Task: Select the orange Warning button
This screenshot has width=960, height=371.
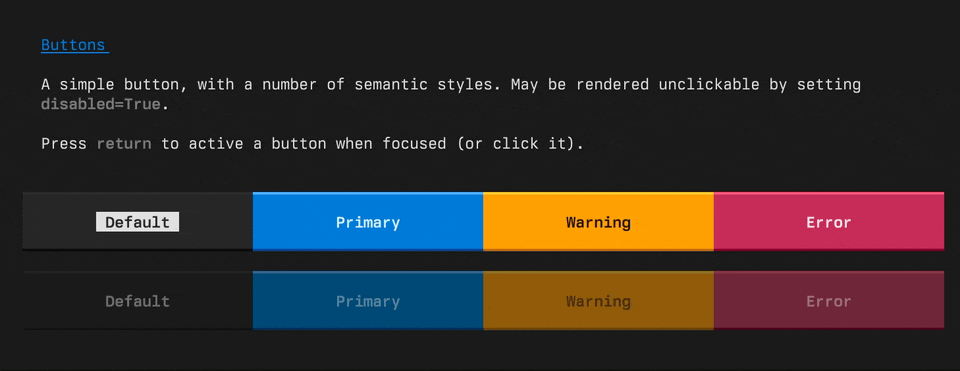Action: [x=598, y=222]
